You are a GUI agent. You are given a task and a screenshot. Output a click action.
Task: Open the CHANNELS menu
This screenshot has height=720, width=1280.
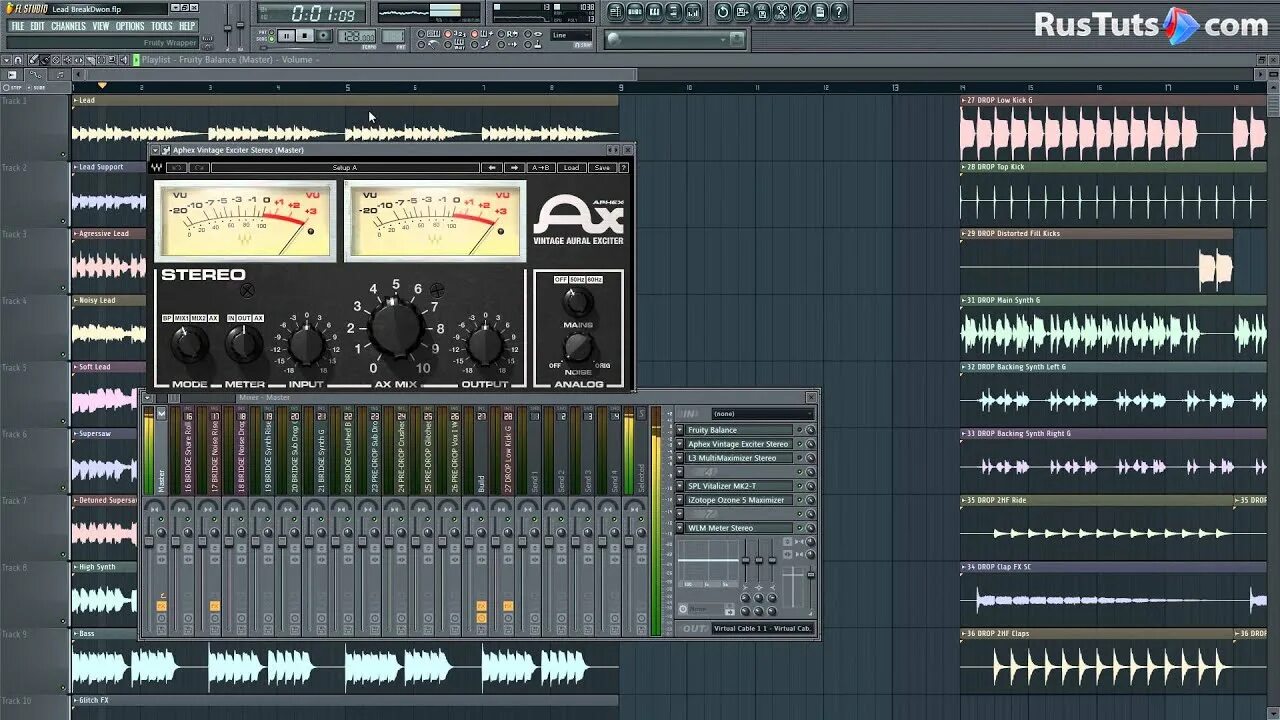(x=68, y=26)
